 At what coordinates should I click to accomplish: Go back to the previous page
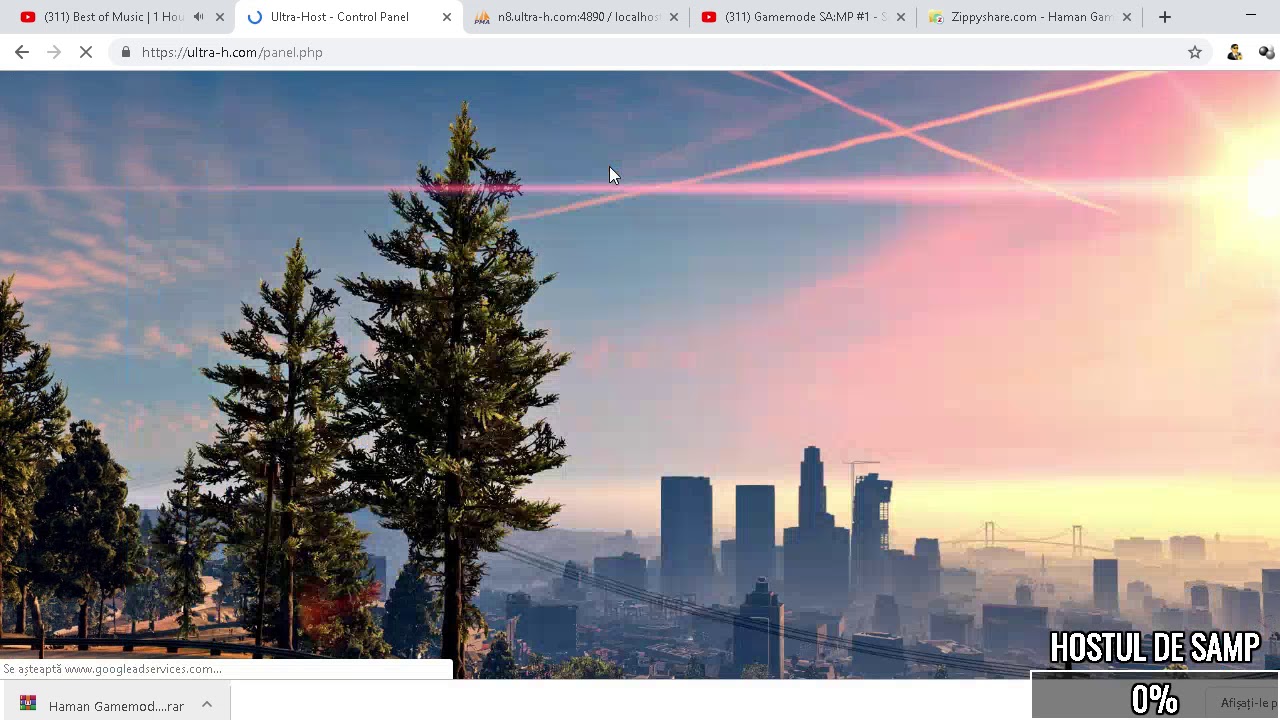coord(22,52)
